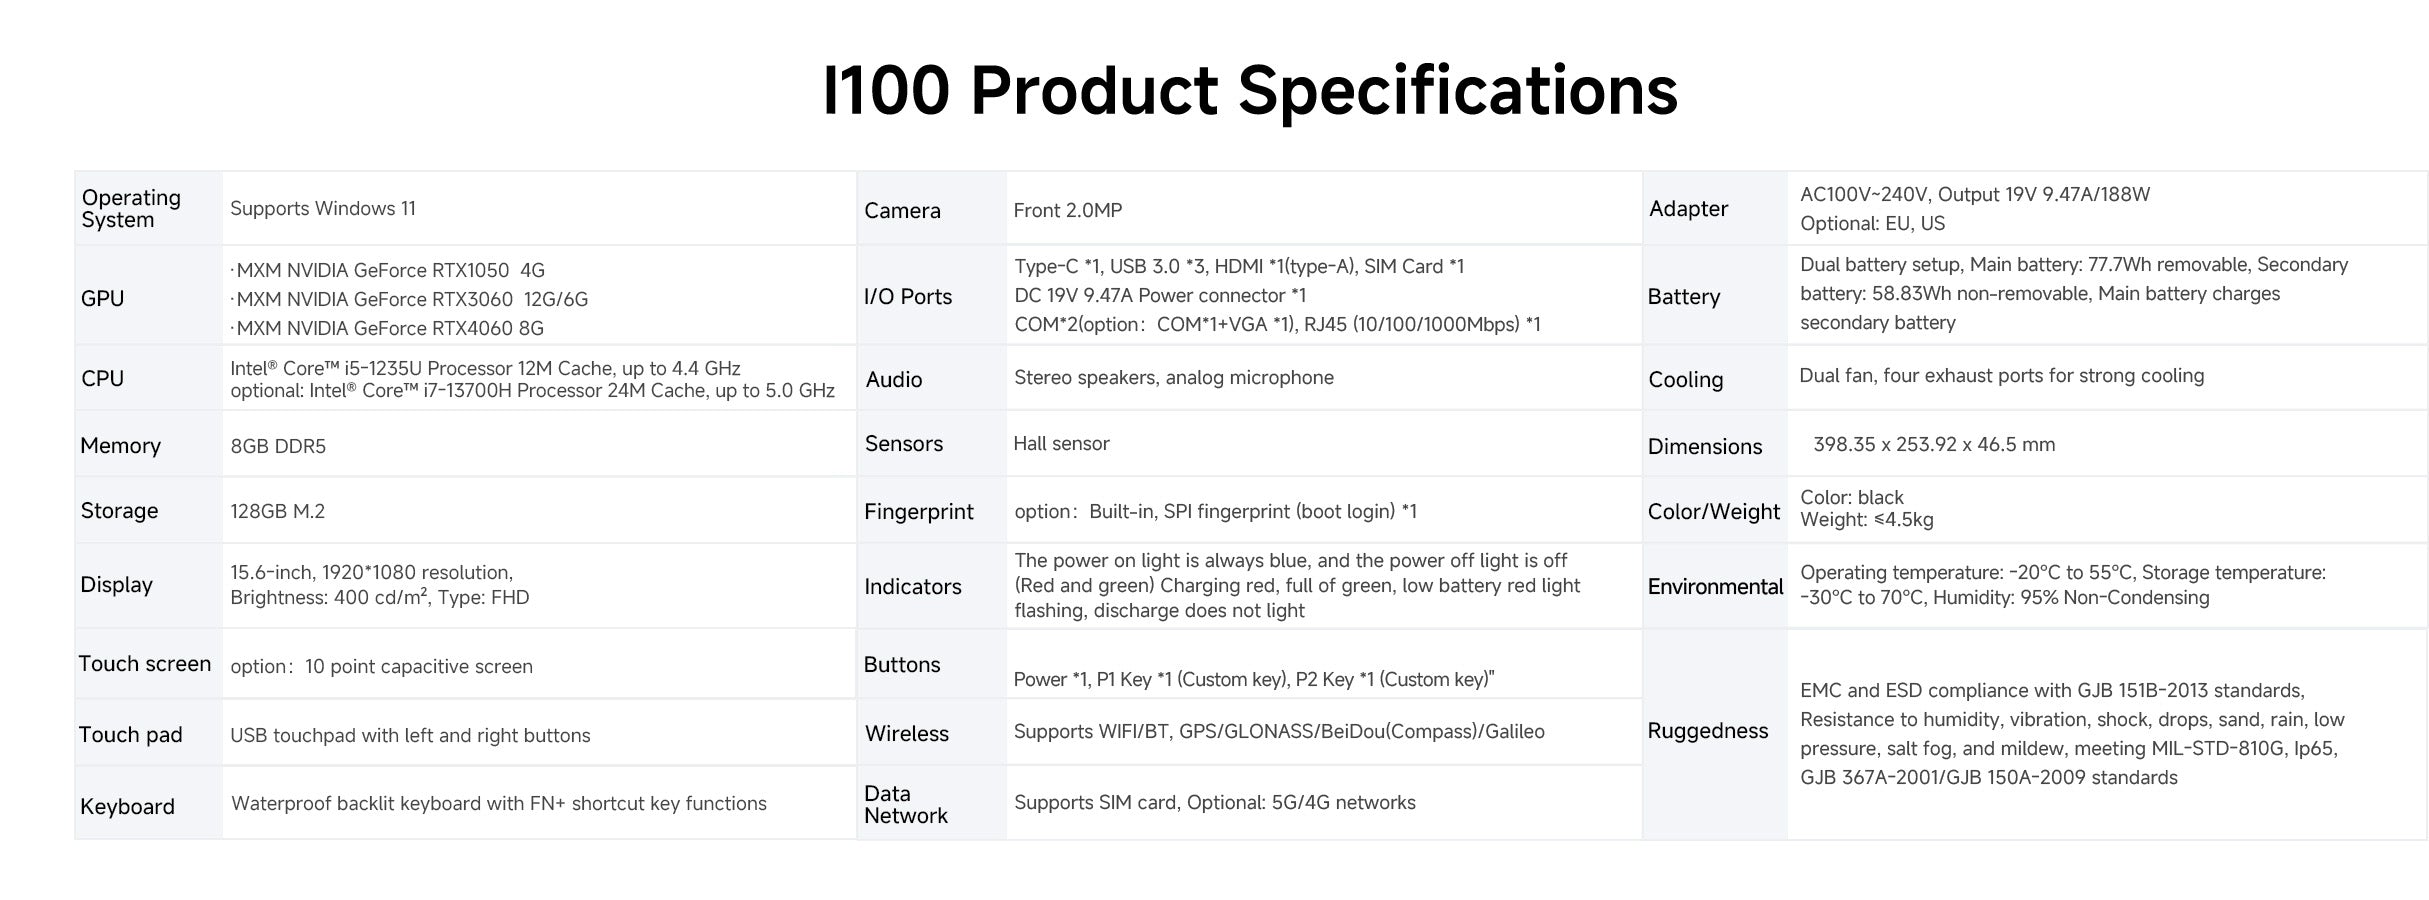Click the I100 Product Specifications heading
This screenshot has width=2429, height=900.
[x=1249, y=91]
